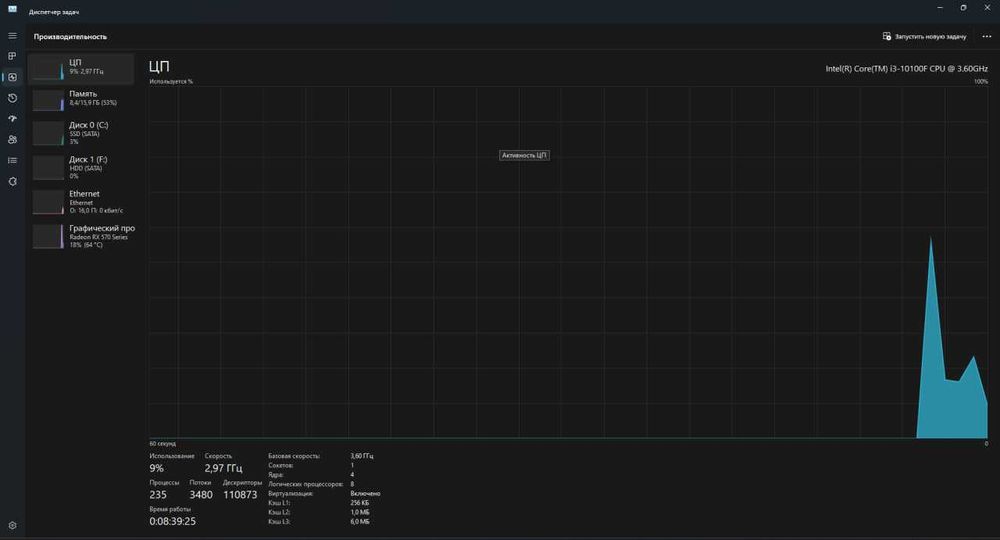Open the Services page icon
The image size is (1000, 540).
point(12,182)
